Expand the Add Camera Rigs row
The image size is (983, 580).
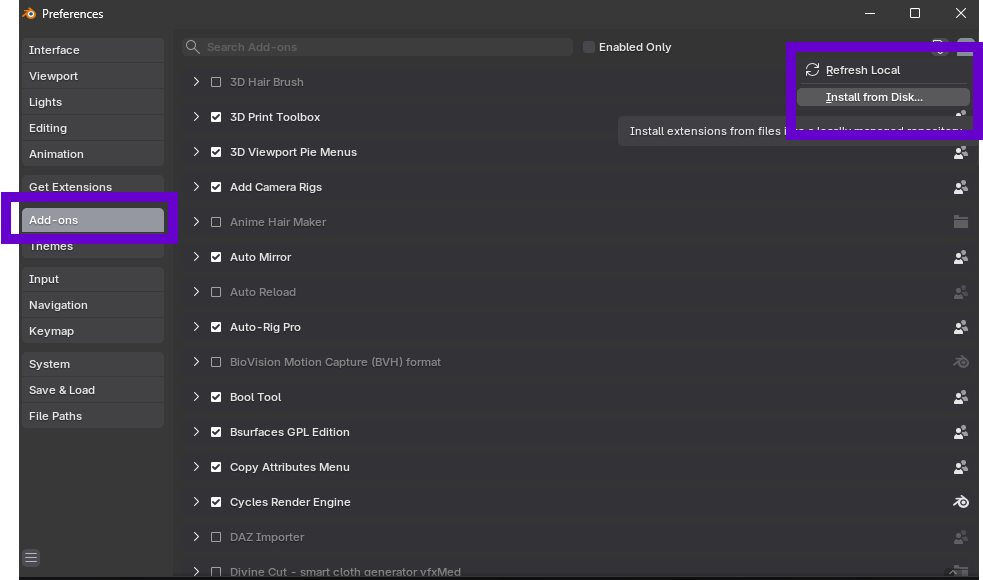pos(196,187)
